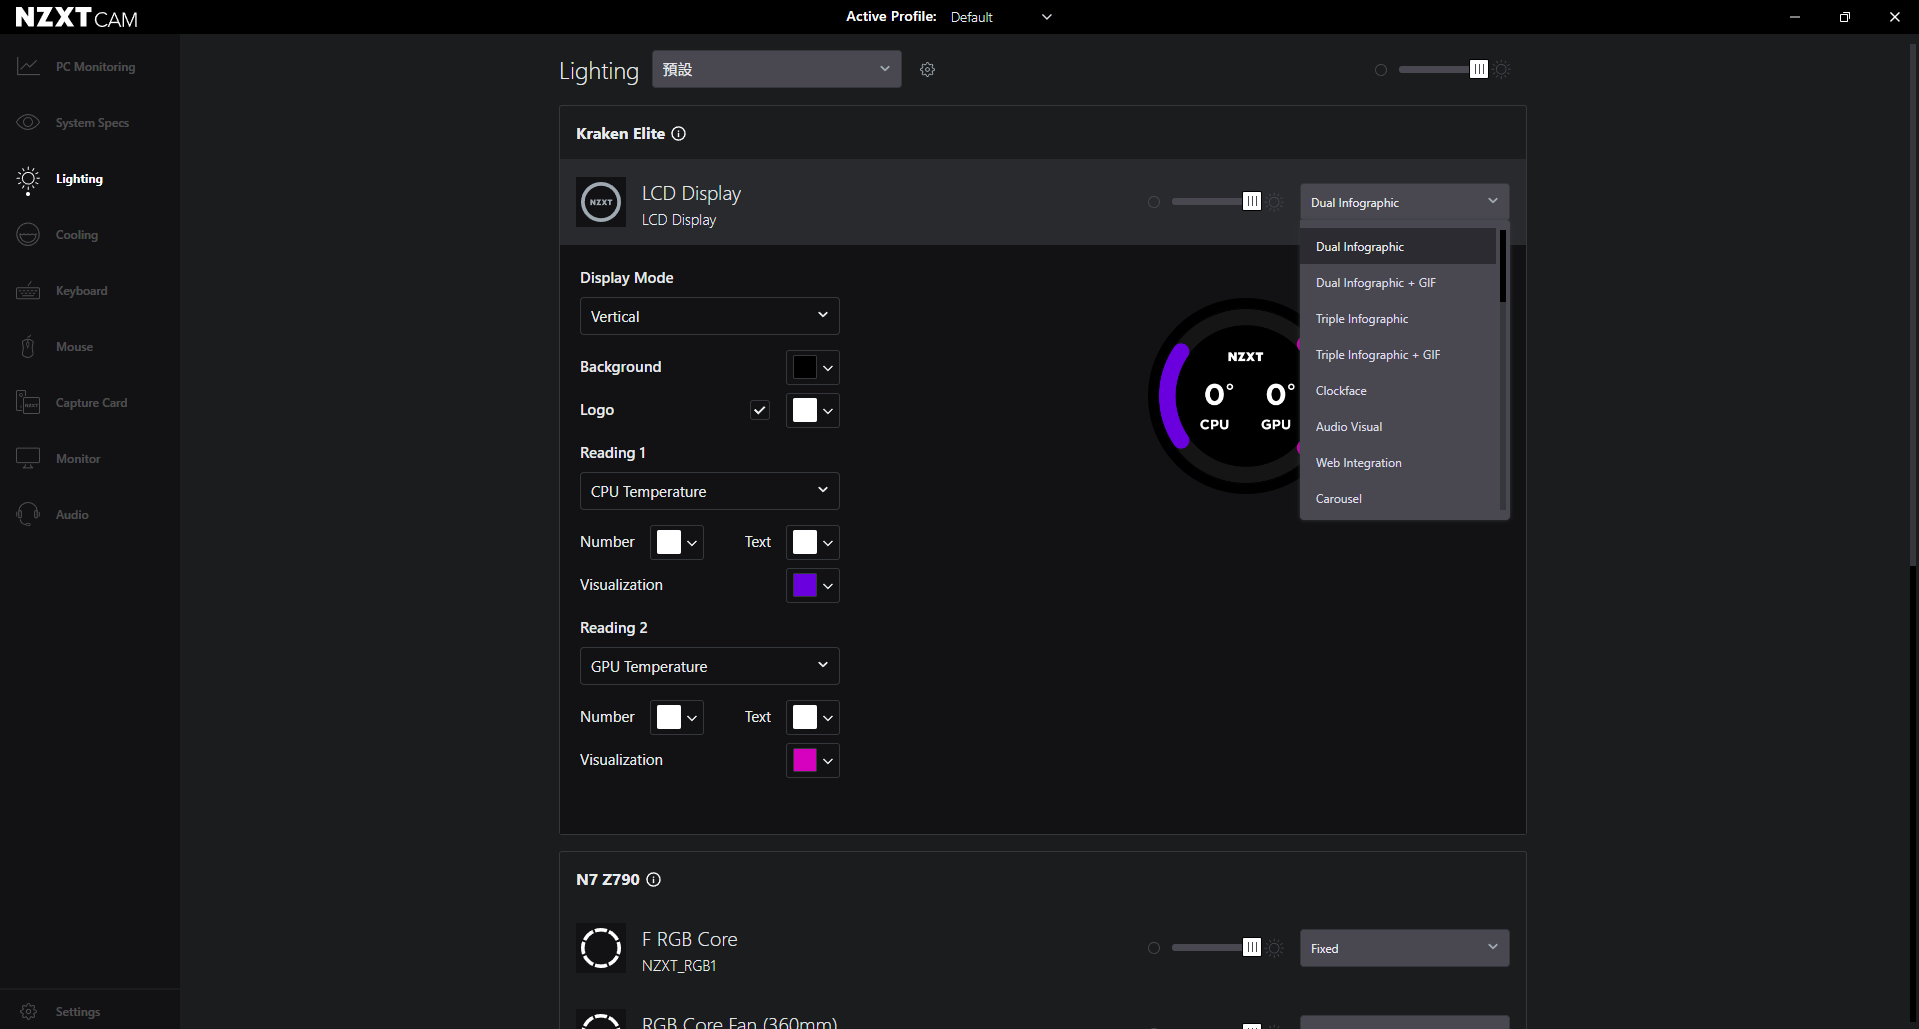Open Reading 1 purple Visualization color swatch

coord(812,585)
